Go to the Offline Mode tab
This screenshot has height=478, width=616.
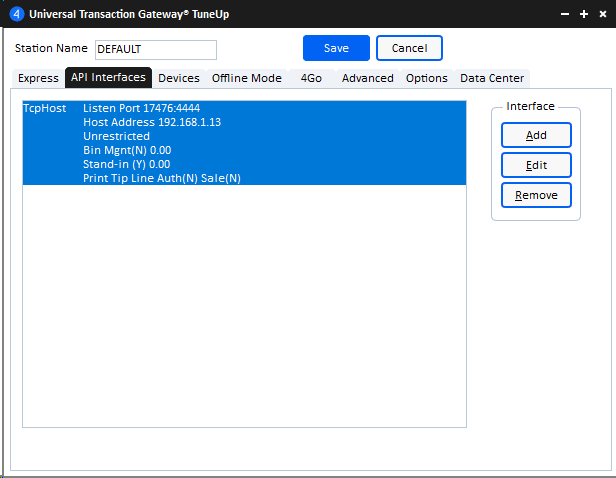click(247, 78)
